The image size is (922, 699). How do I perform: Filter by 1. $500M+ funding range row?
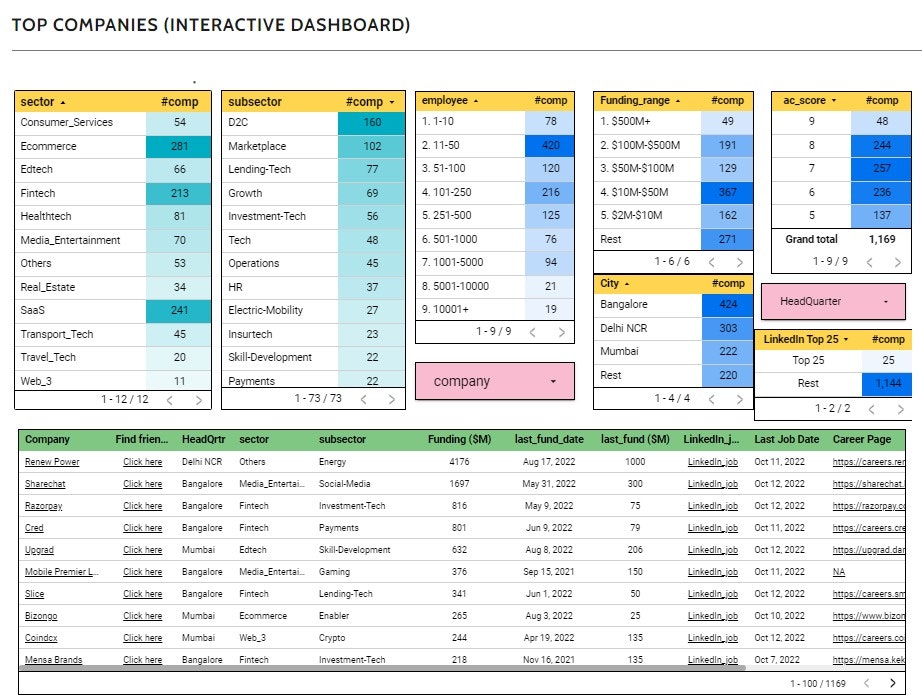tap(673, 121)
